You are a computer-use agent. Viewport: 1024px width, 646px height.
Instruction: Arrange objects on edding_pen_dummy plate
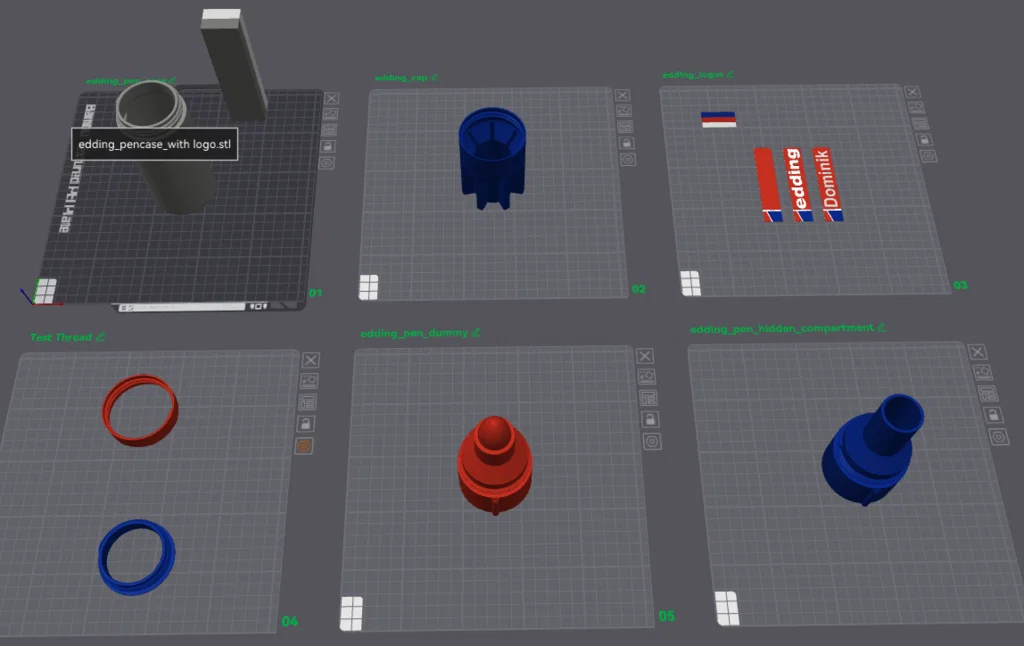click(648, 398)
